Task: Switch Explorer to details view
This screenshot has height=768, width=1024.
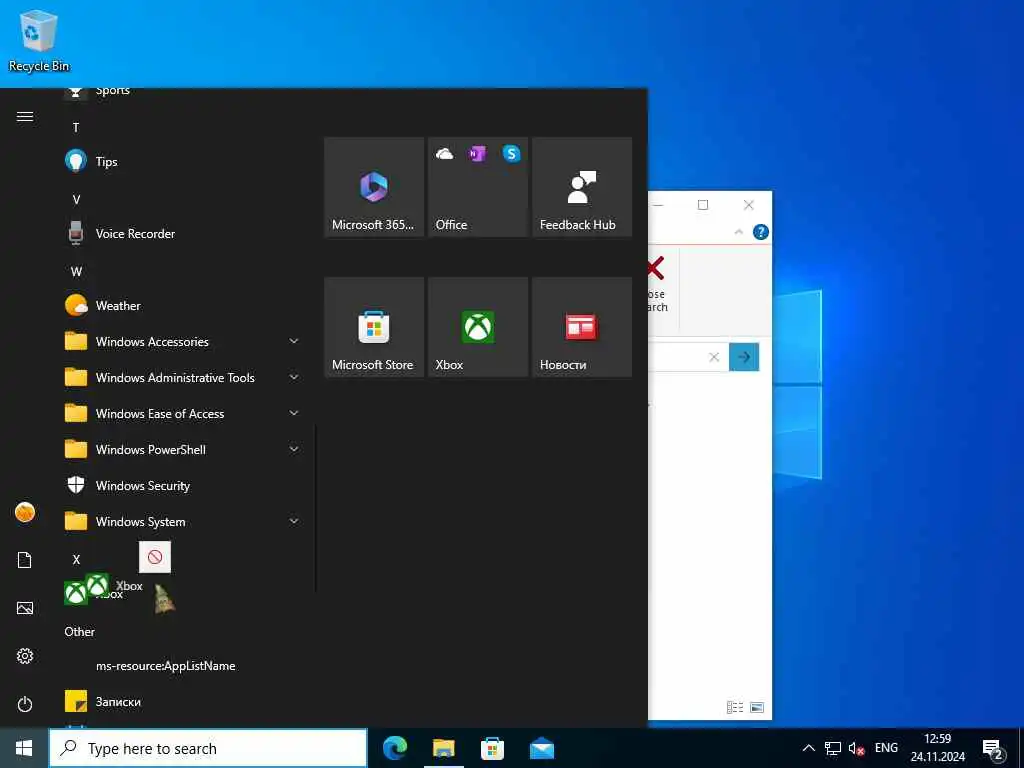Action: coord(735,707)
